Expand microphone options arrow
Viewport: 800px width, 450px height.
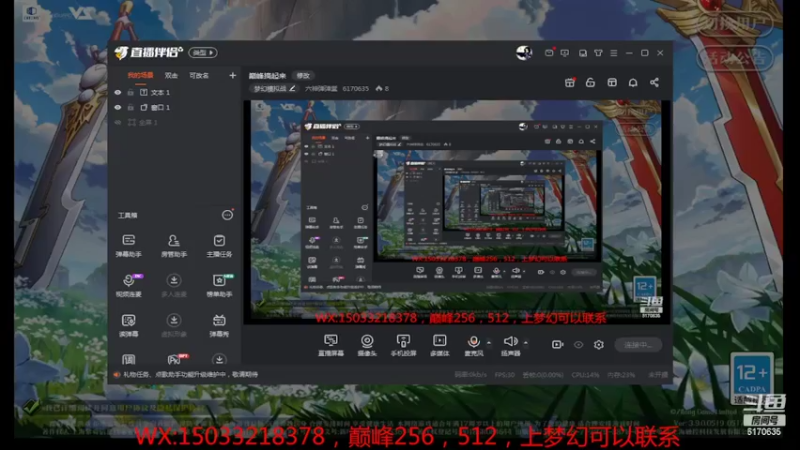[488, 342]
